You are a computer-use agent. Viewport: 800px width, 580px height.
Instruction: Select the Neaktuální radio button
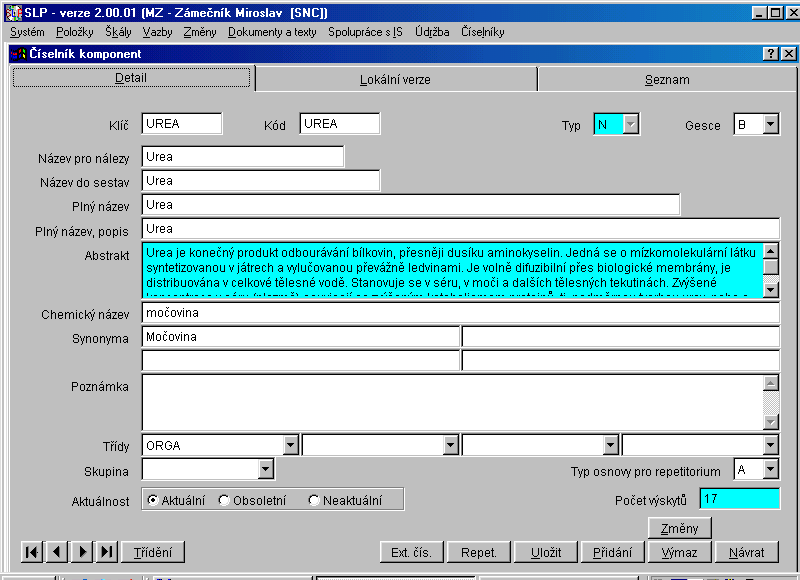(314, 500)
